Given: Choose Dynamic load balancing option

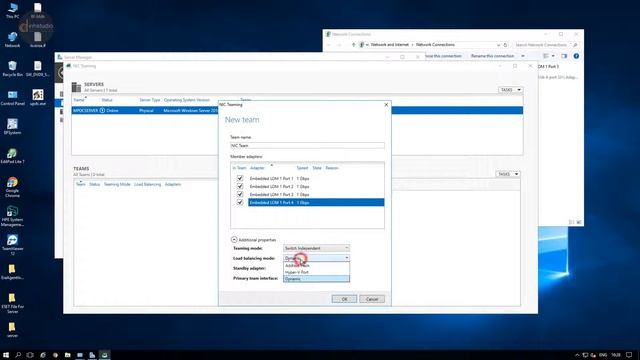Looking at the screenshot, I should click(316, 279).
